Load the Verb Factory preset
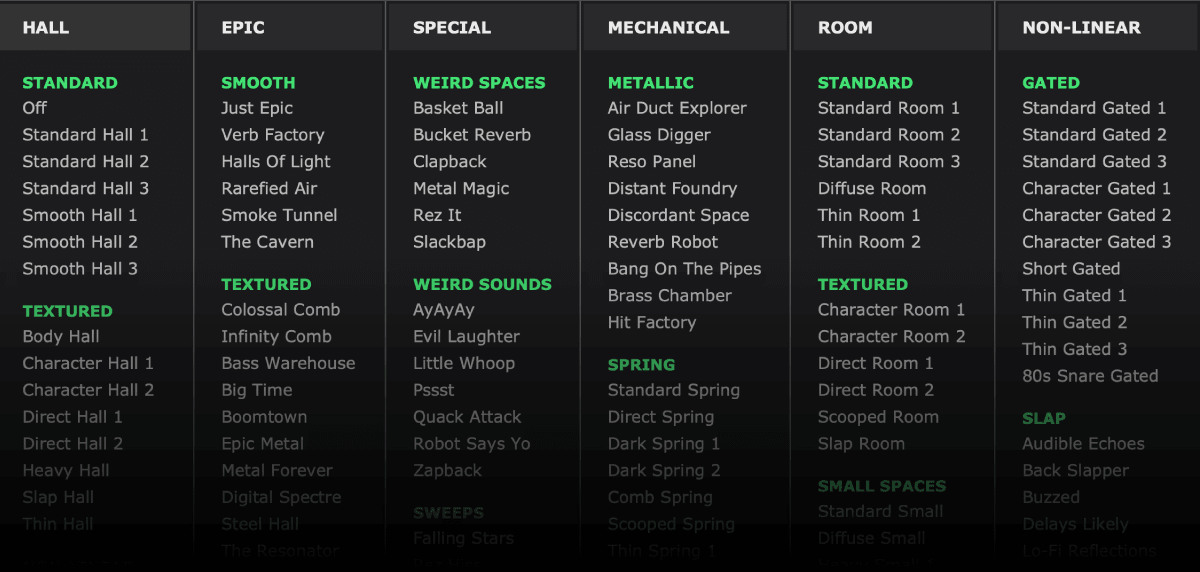1200x572 pixels. pyautogui.click(x=273, y=134)
